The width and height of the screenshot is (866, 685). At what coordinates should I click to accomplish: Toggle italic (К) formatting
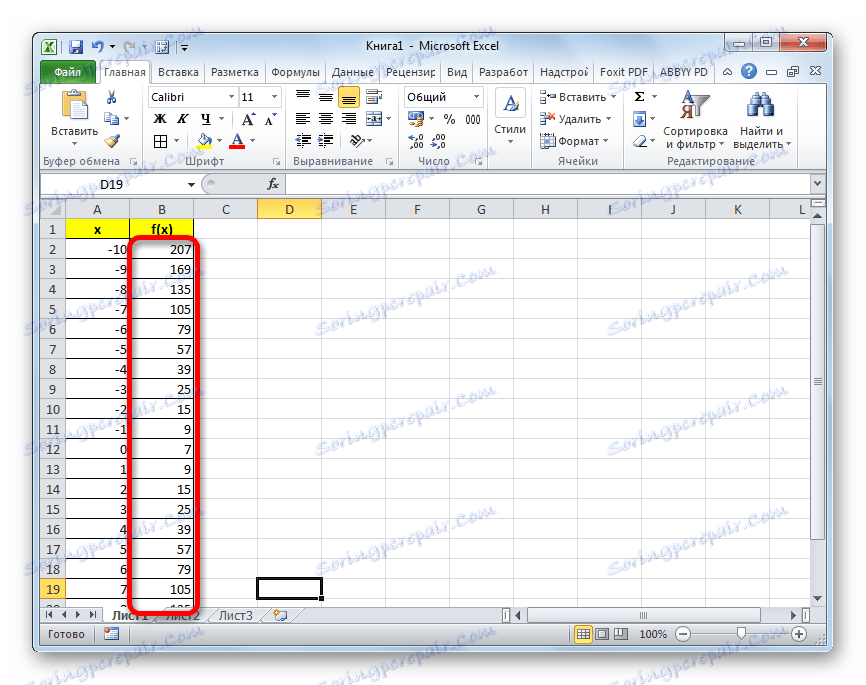pos(182,119)
